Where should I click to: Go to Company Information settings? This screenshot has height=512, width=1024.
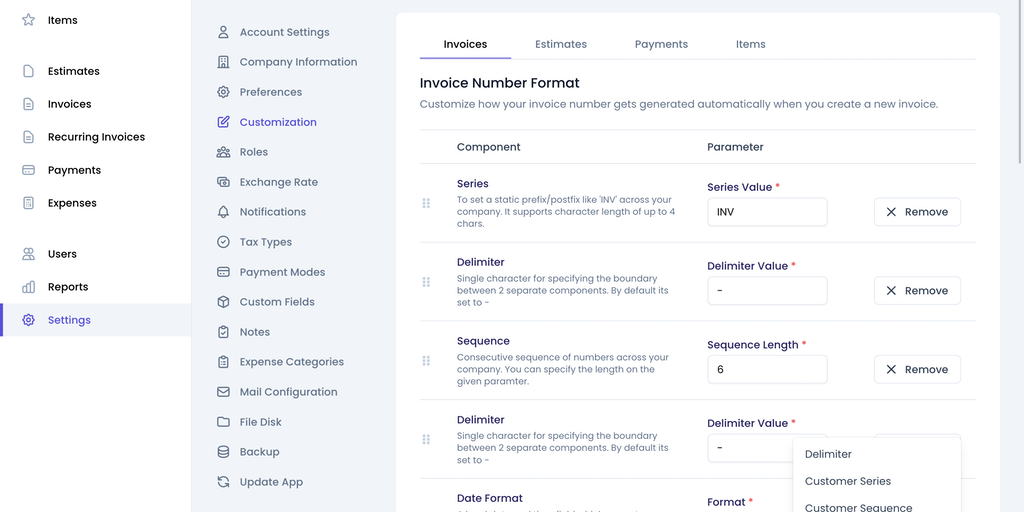point(298,62)
